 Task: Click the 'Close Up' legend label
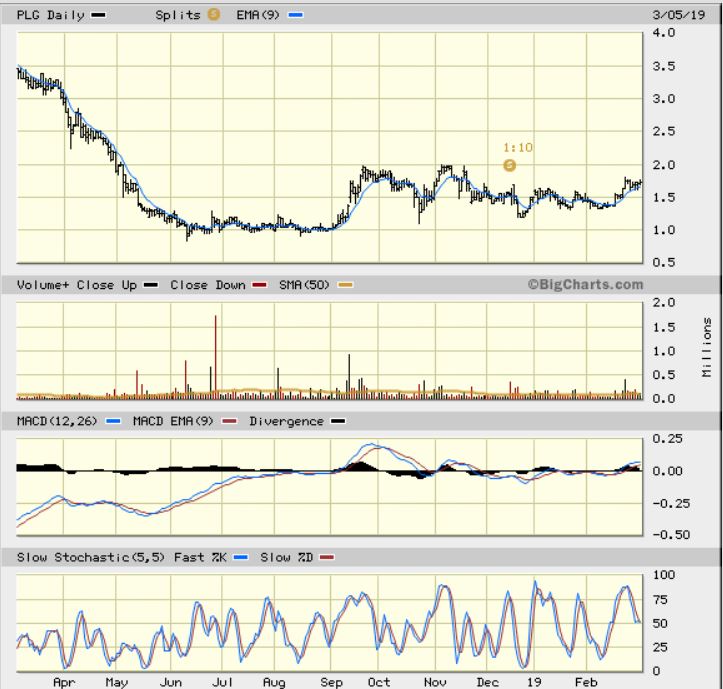pyautogui.click(x=107, y=285)
